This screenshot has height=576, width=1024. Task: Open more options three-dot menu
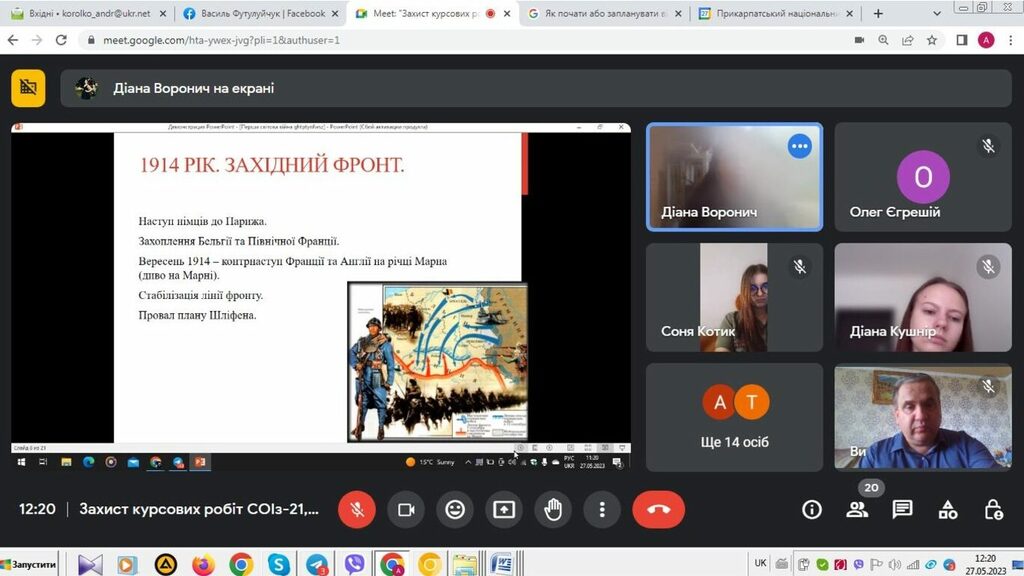point(602,509)
